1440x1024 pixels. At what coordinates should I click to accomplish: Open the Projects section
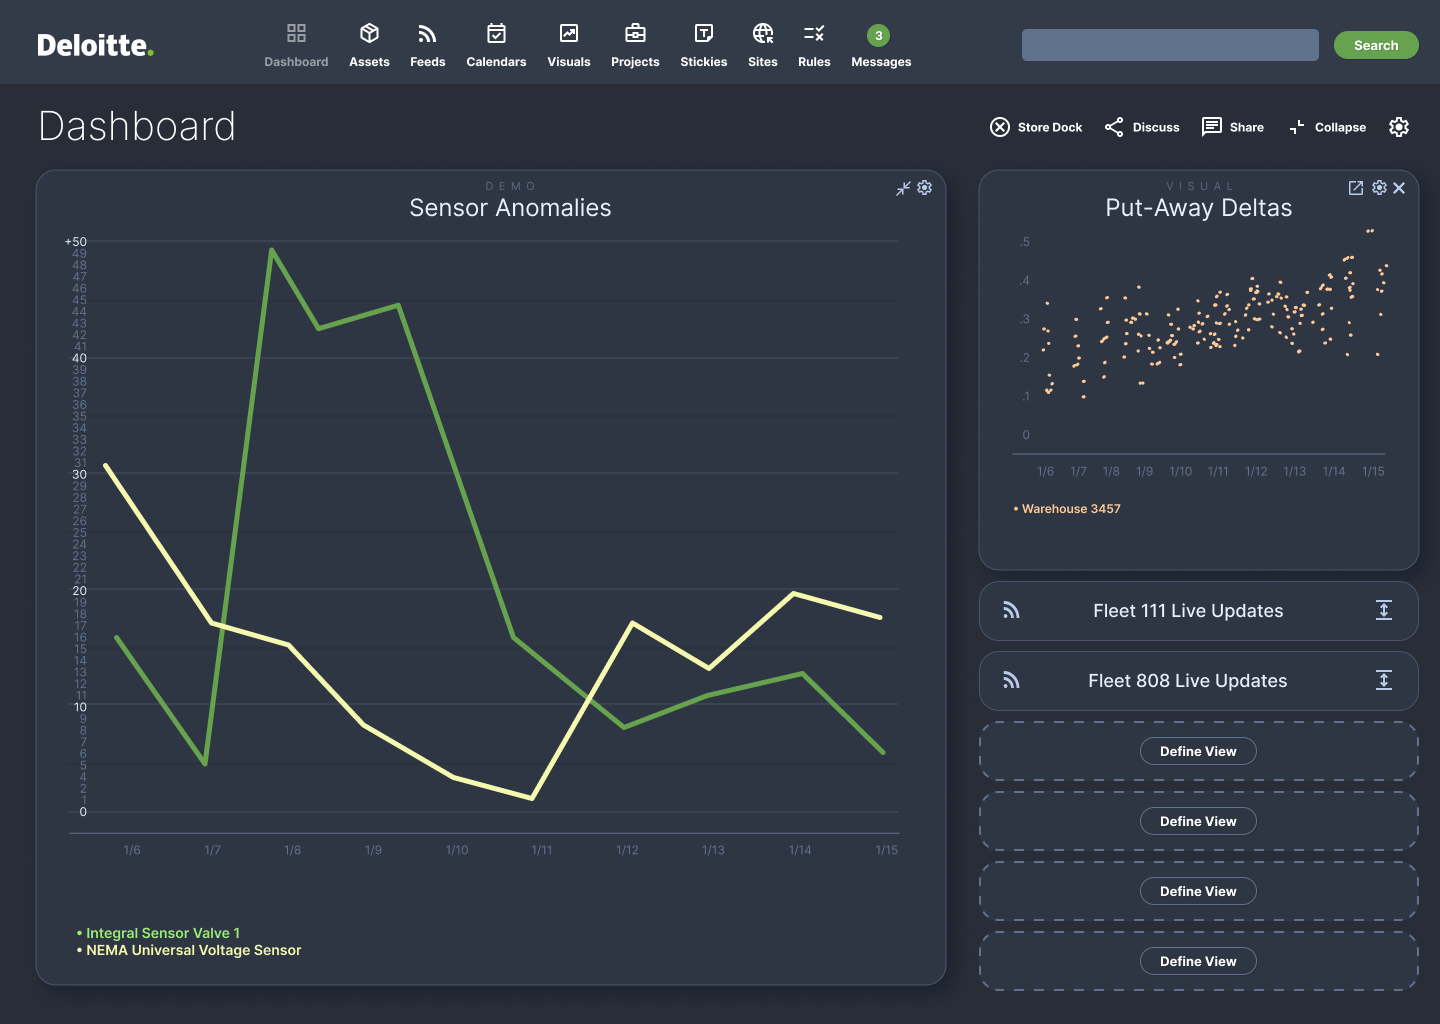635,44
